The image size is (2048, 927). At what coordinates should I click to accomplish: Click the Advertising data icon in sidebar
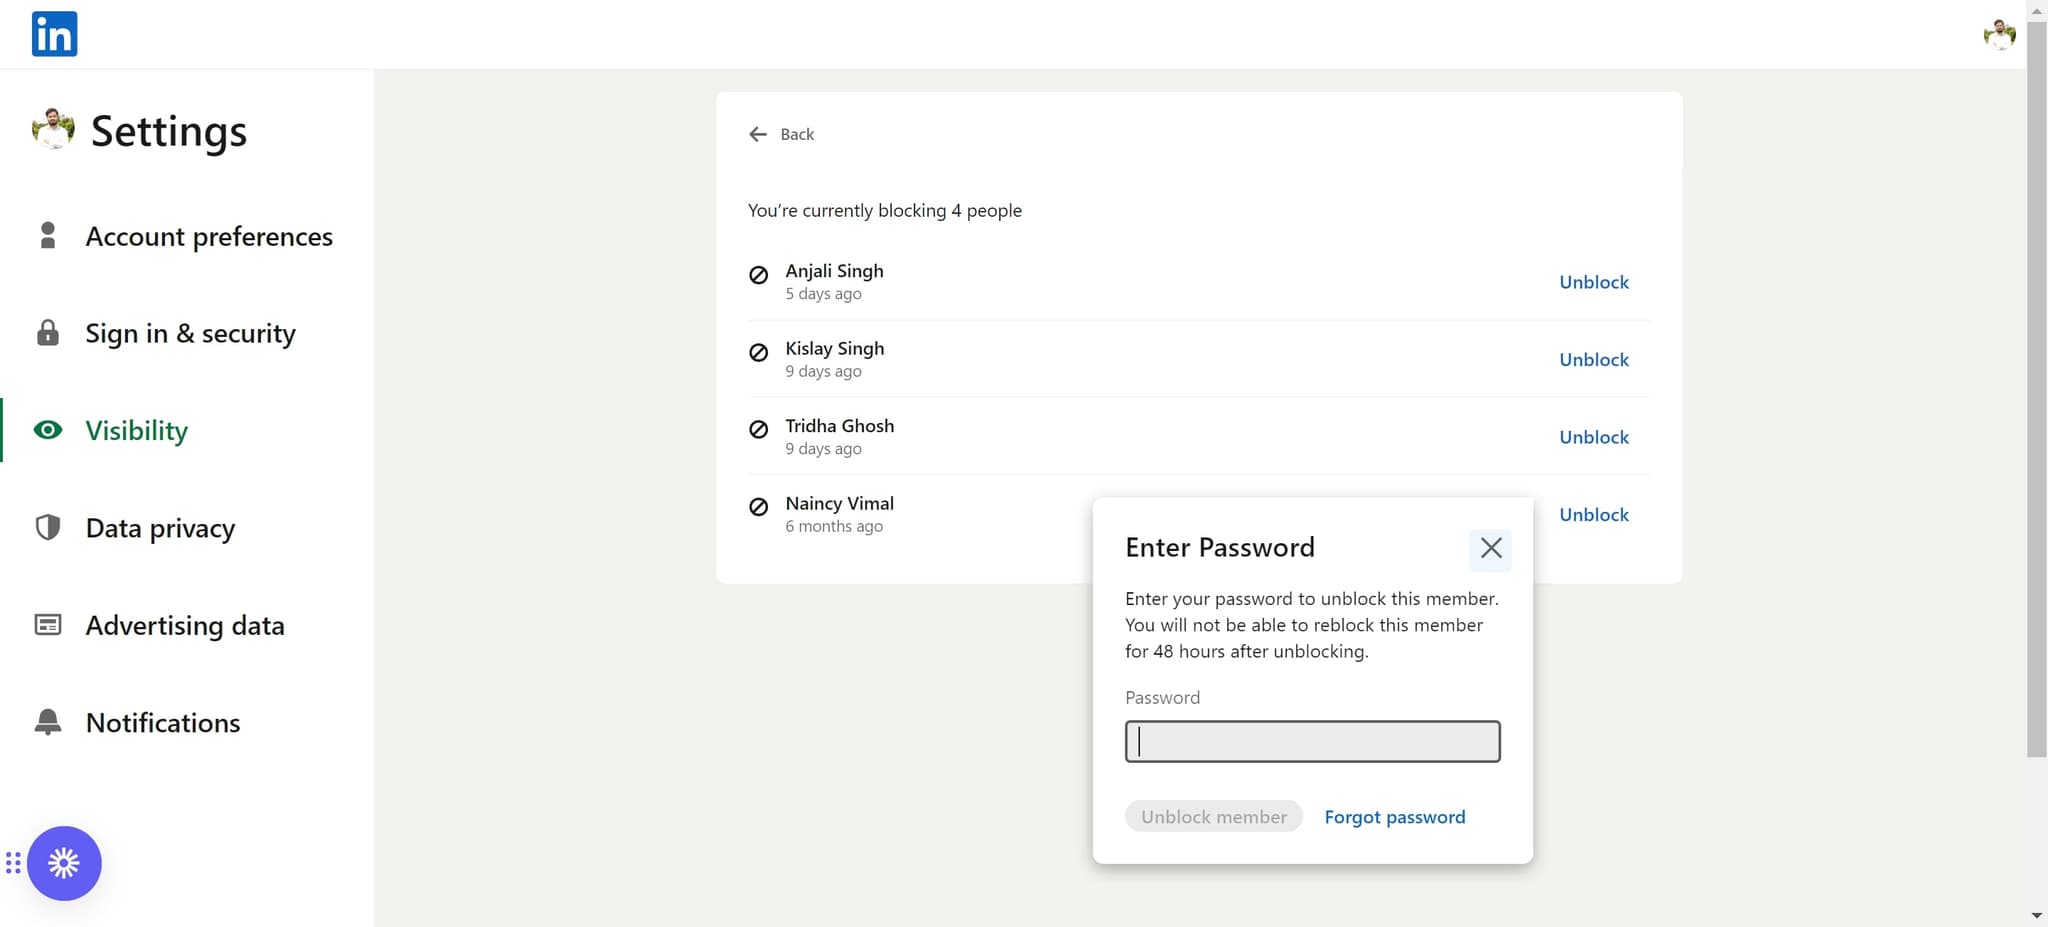[47, 625]
